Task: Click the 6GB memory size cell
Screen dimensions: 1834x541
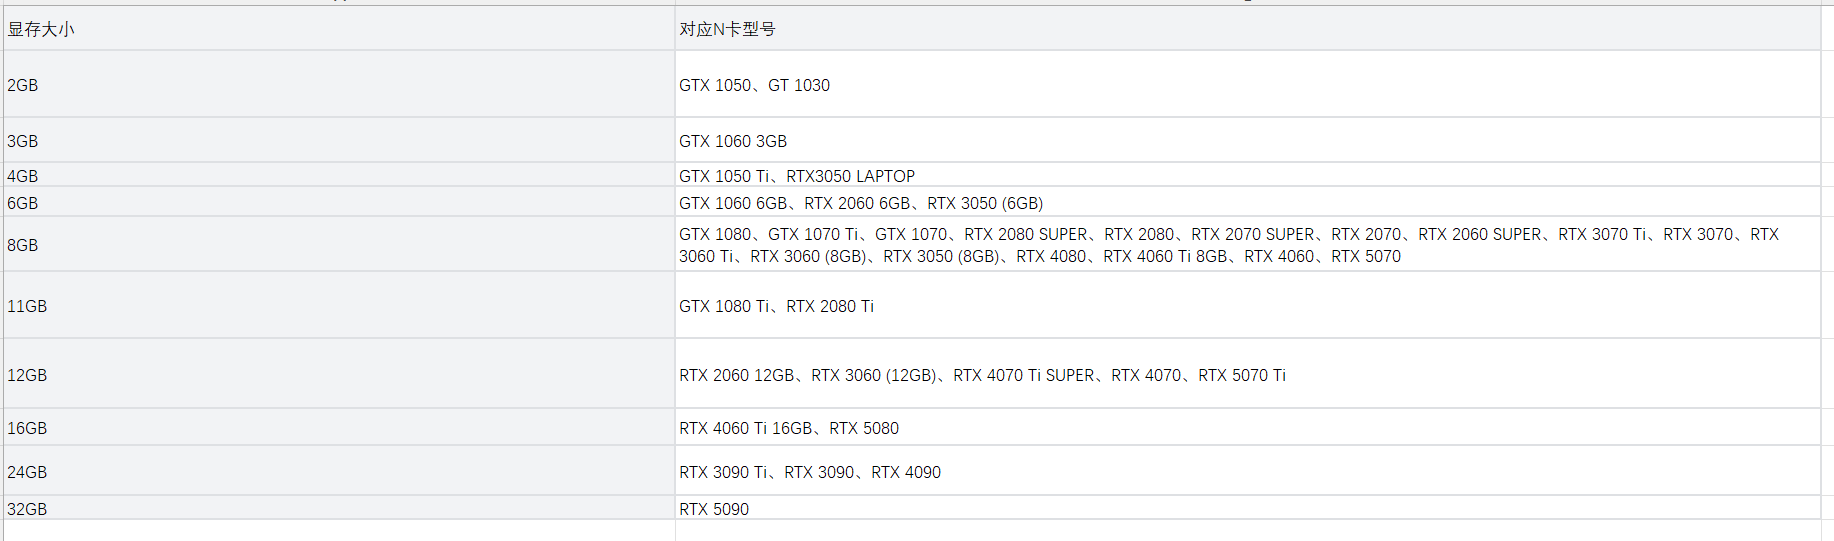Action: tap(339, 202)
